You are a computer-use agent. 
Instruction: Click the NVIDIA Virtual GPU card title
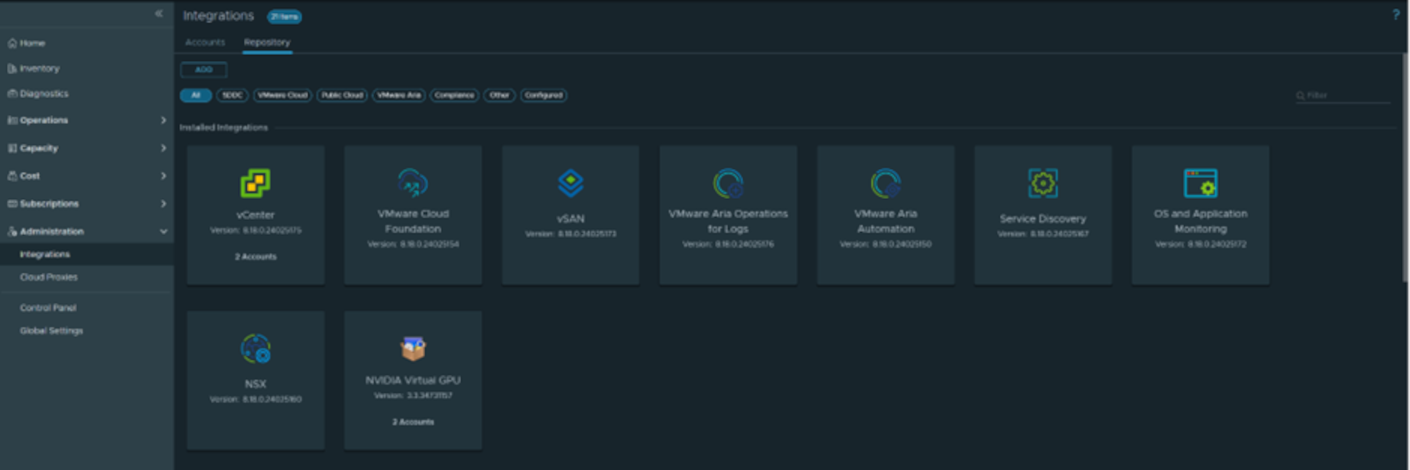tap(413, 380)
